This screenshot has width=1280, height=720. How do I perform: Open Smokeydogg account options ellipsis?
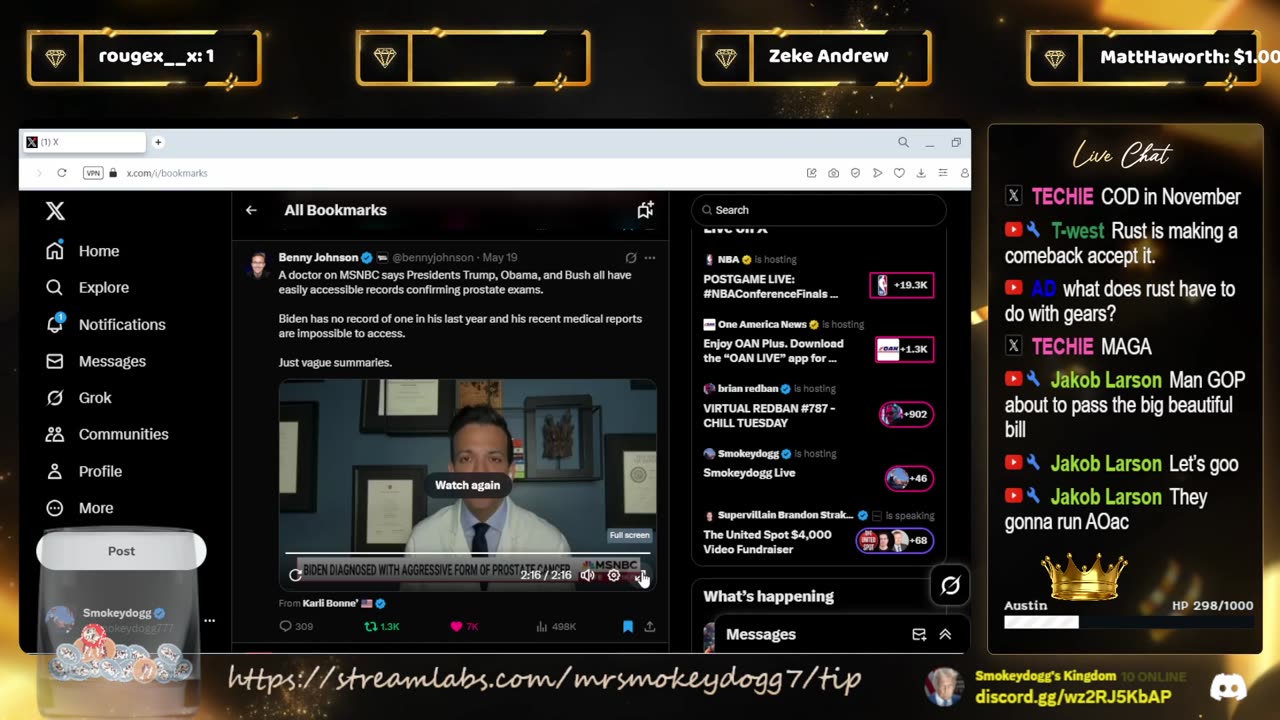209,620
